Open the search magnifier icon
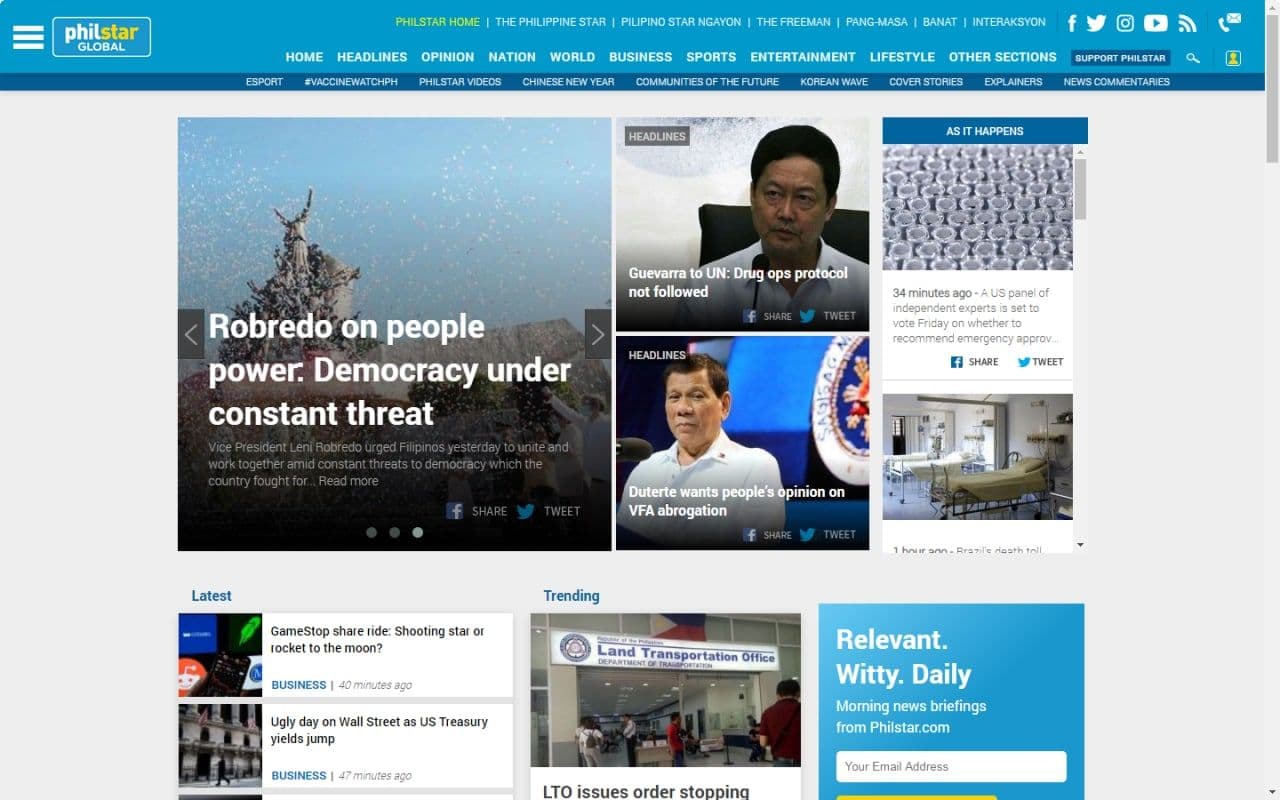 point(1193,58)
